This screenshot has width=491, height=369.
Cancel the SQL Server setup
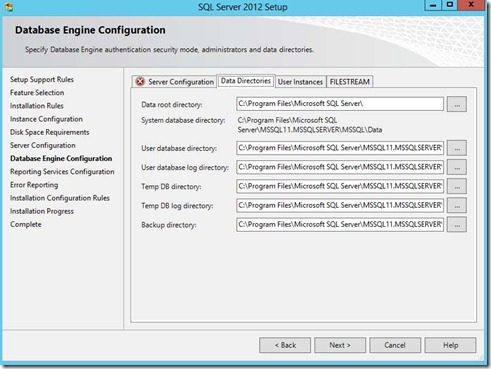[395, 345]
